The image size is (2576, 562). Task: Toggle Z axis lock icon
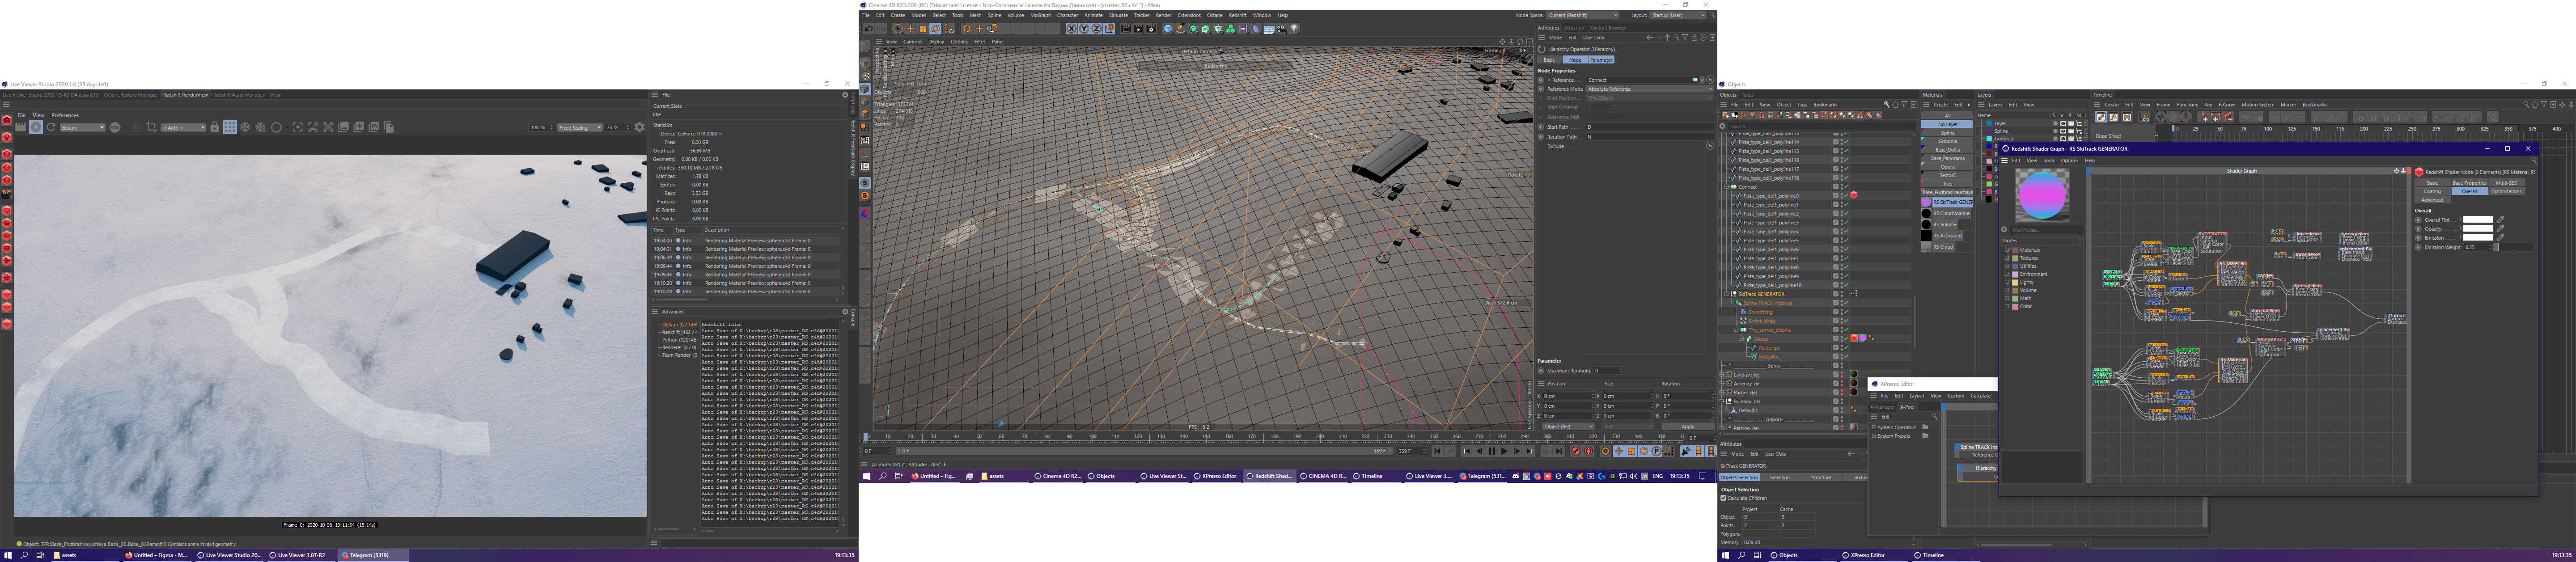pyautogui.click(x=1097, y=29)
